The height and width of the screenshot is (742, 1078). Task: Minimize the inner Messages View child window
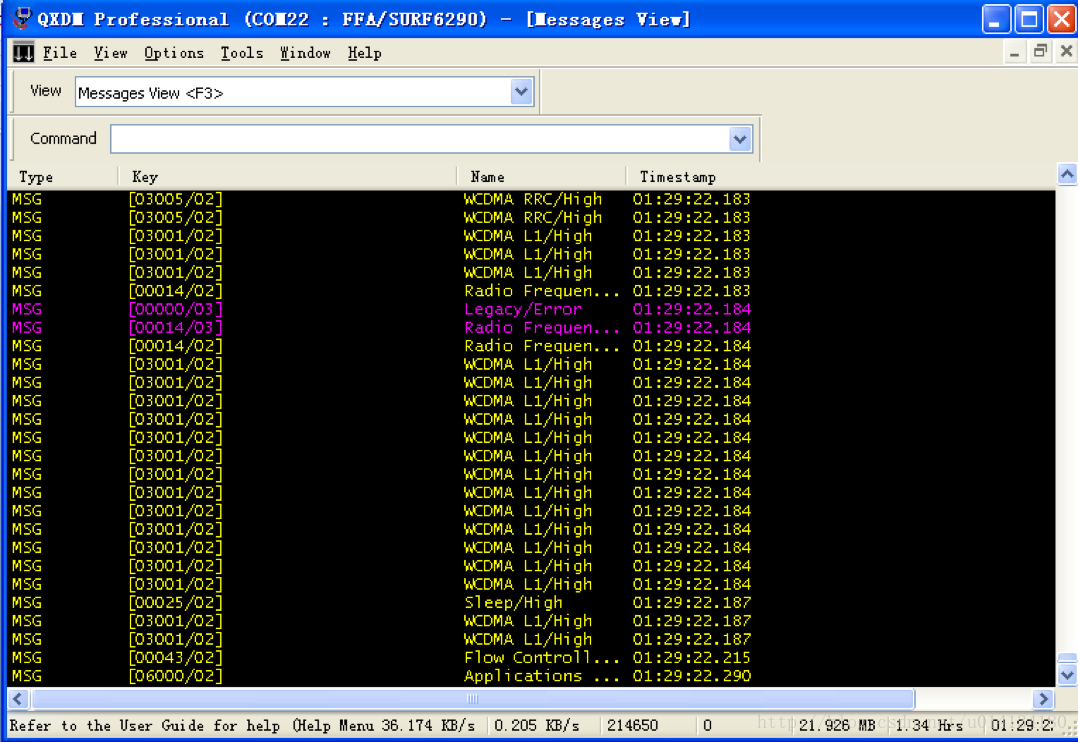pos(1015,53)
